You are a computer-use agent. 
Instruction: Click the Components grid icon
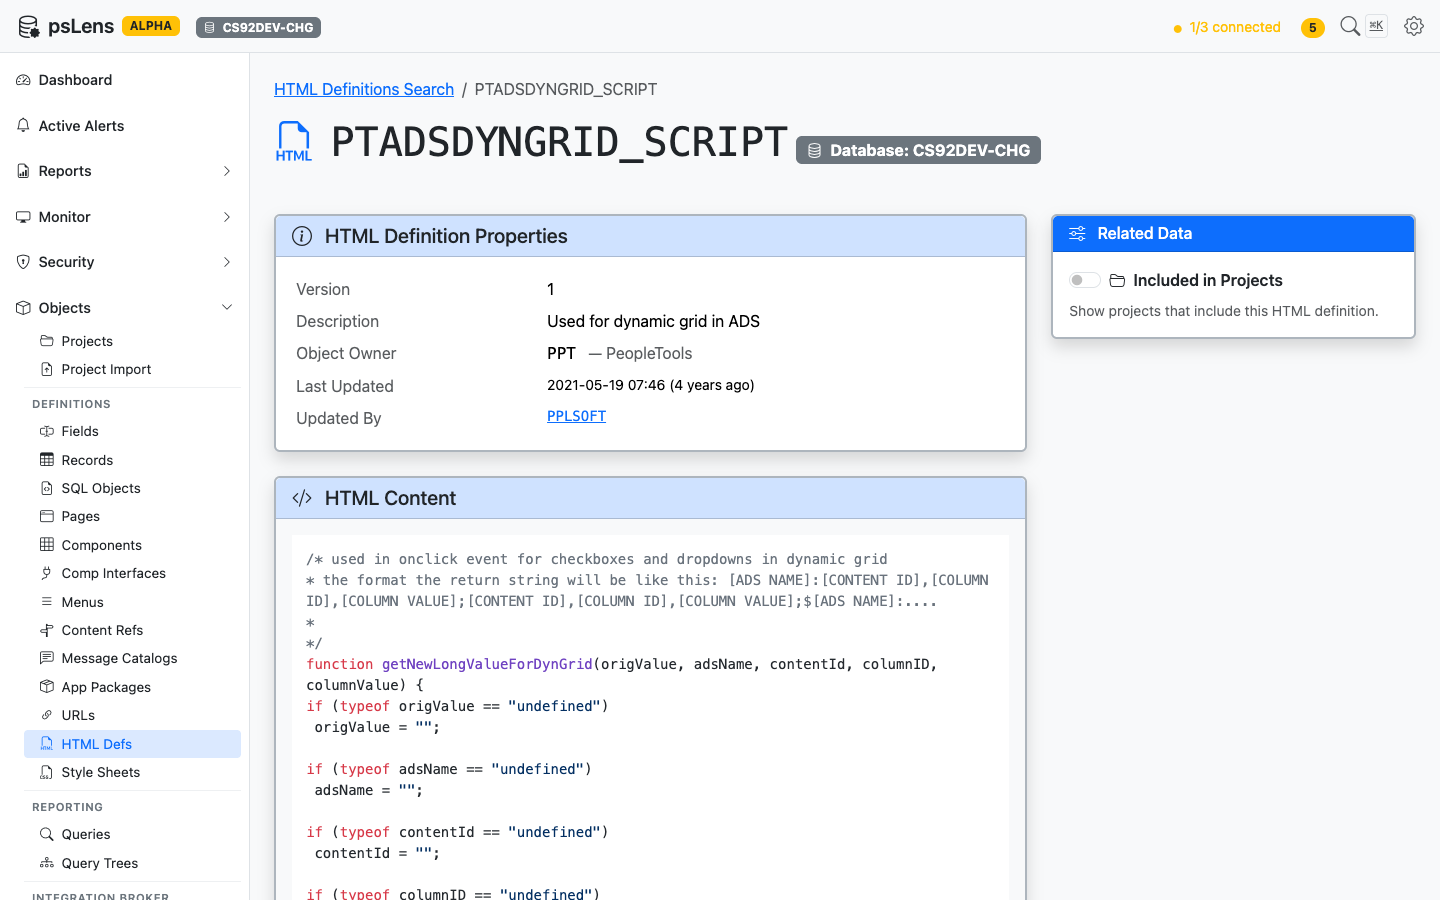click(x=46, y=545)
